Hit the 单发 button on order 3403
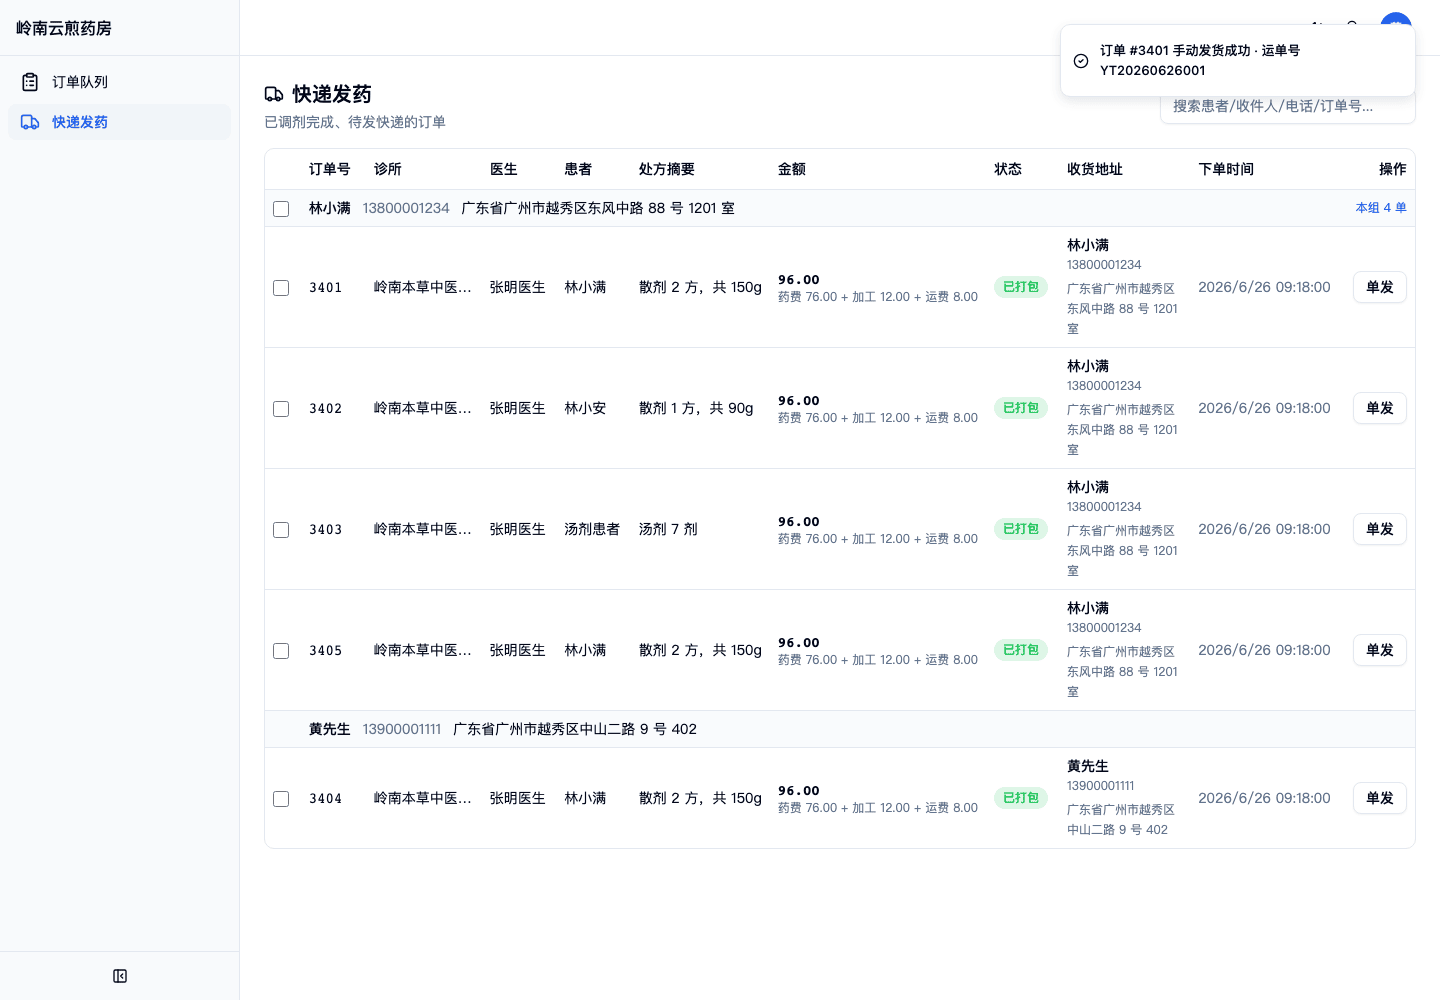Screen dimensions: 1440x1000 pyautogui.click(x=1380, y=529)
